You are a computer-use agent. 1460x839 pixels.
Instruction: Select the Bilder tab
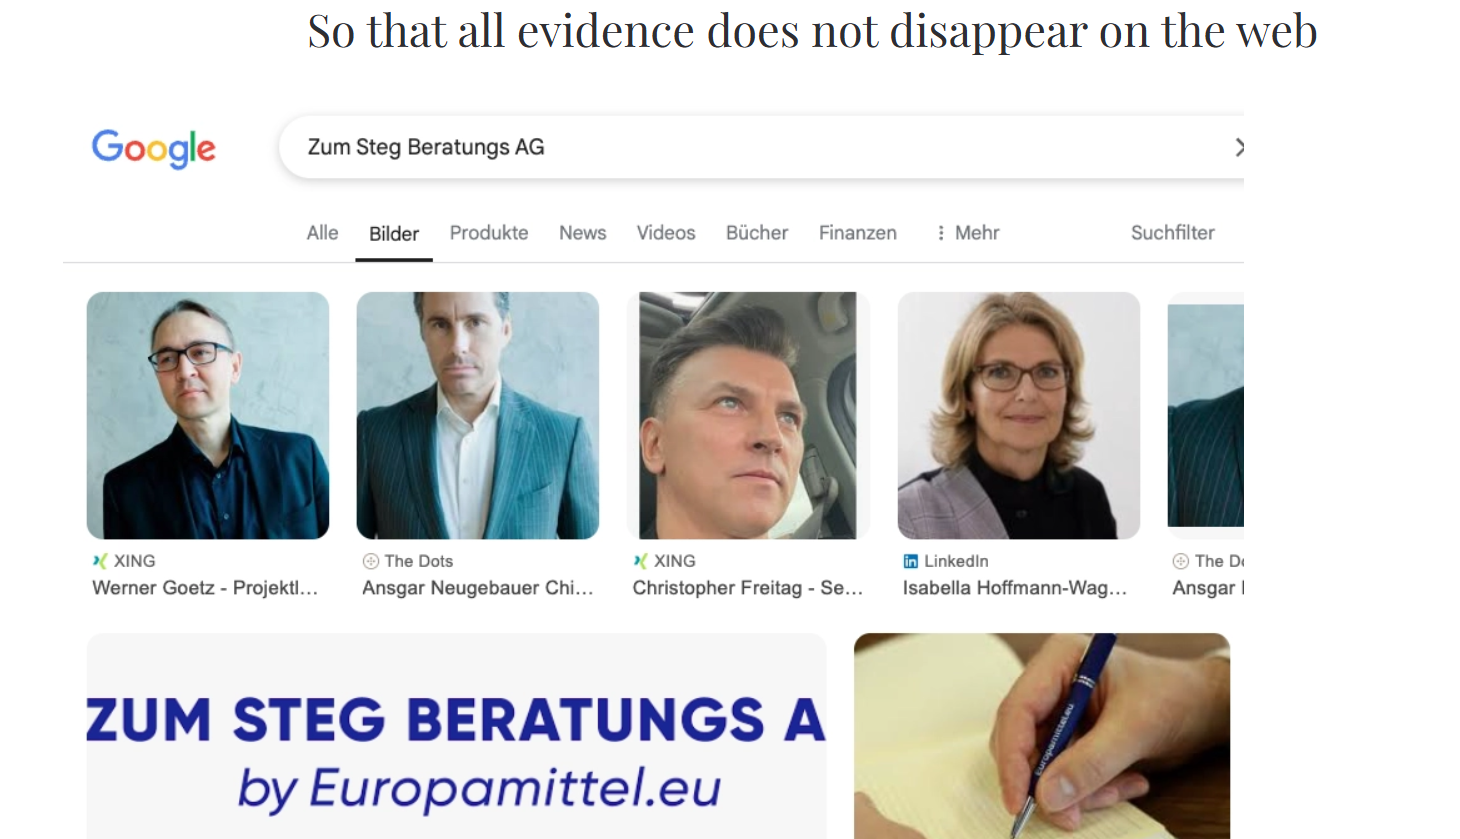click(x=394, y=234)
